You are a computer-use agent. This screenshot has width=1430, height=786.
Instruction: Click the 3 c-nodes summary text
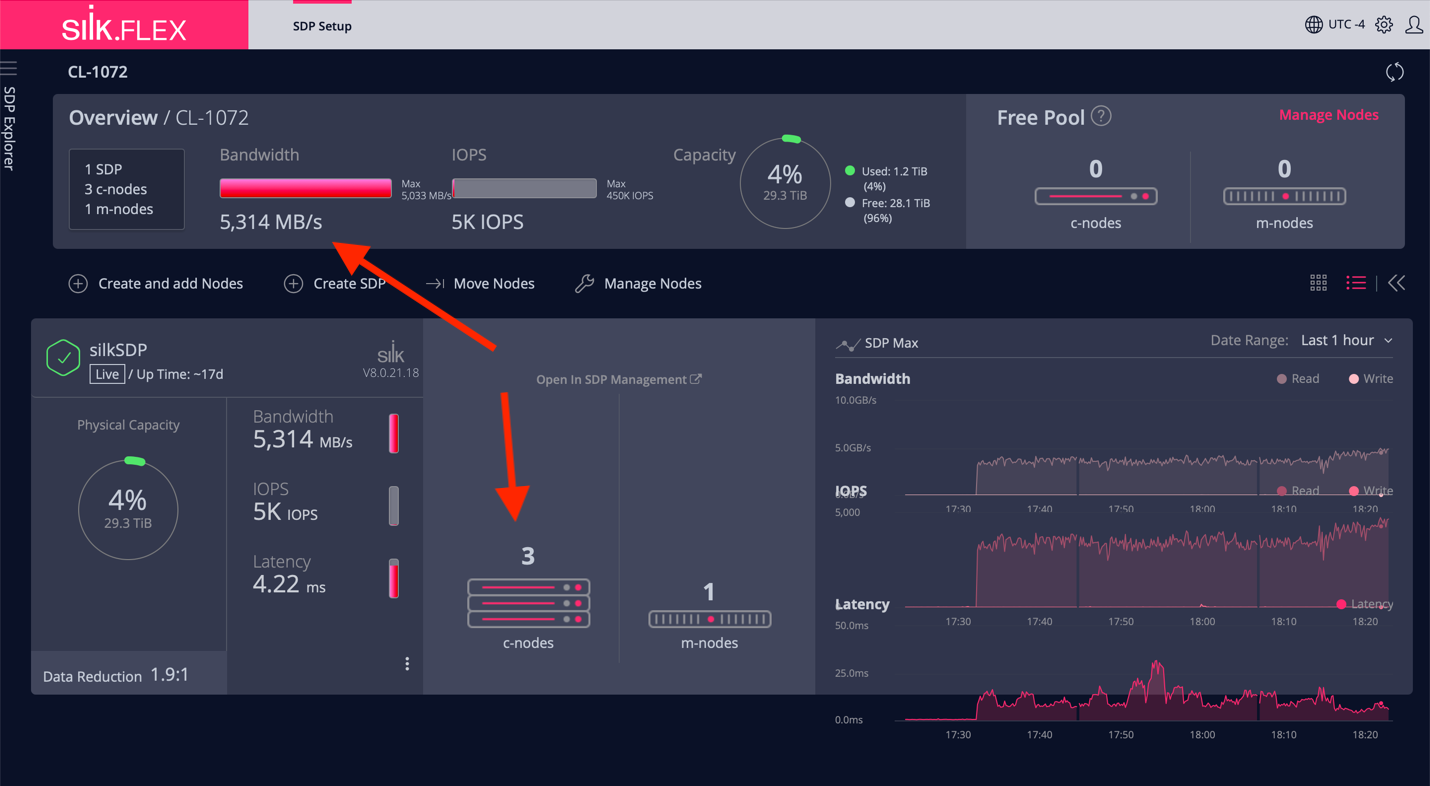click(115, 189)
